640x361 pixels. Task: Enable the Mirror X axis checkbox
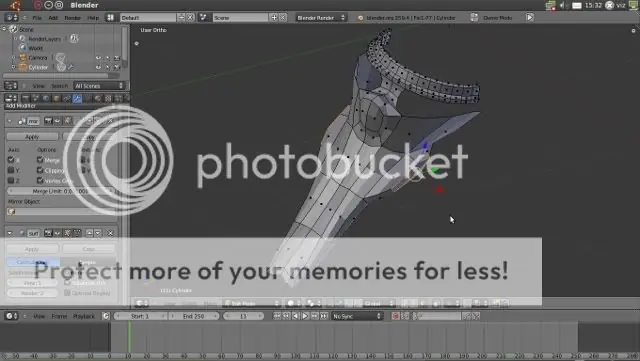pyautogui.click(x=11, y=160)
